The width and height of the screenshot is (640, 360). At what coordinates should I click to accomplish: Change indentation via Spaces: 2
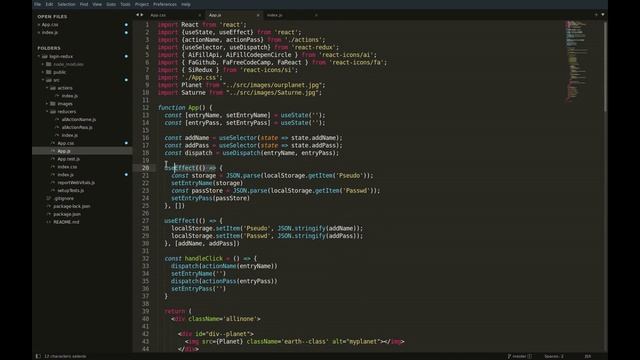554,356
